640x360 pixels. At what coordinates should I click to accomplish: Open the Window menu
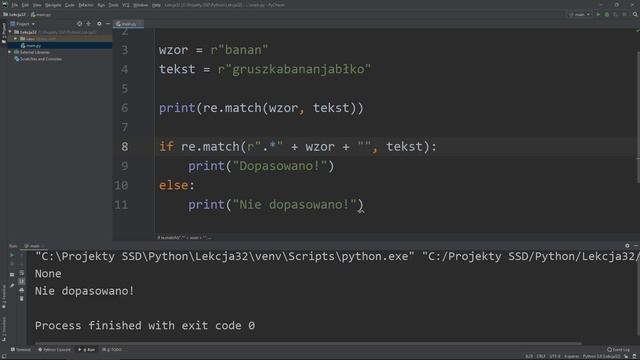point(140,5)
